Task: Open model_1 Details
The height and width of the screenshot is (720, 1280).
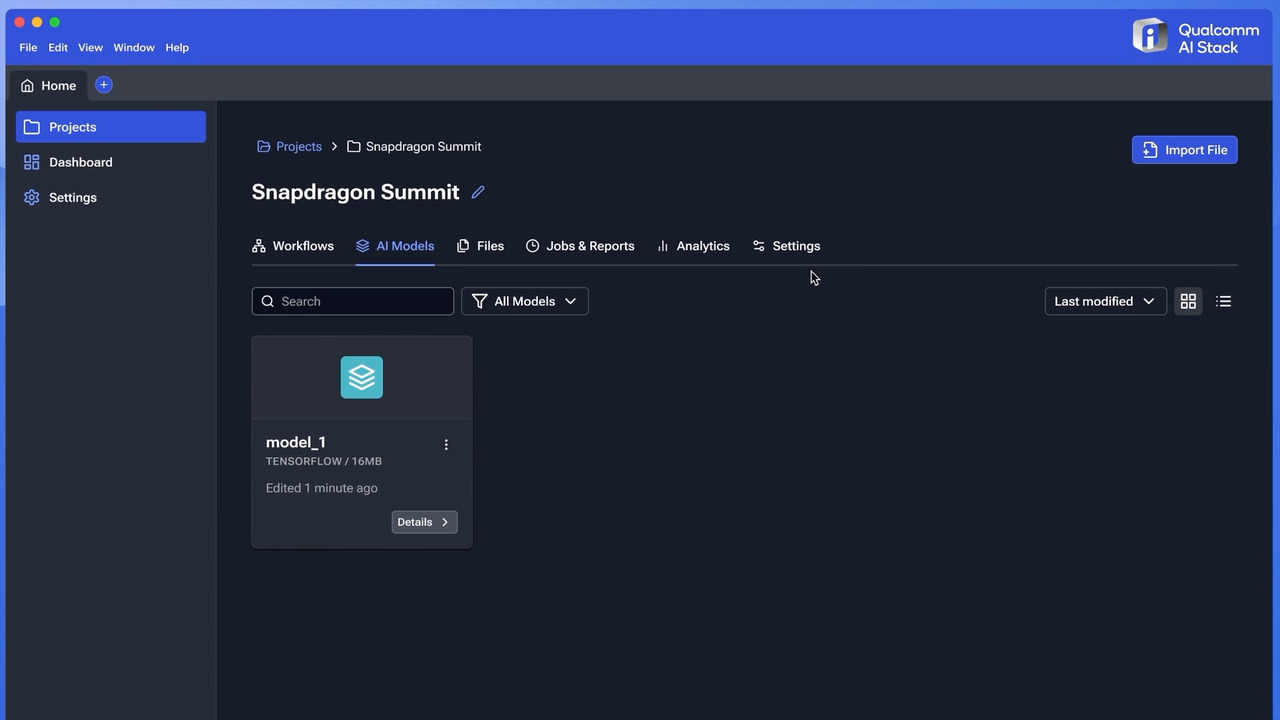Action: [x=424, y=522]
